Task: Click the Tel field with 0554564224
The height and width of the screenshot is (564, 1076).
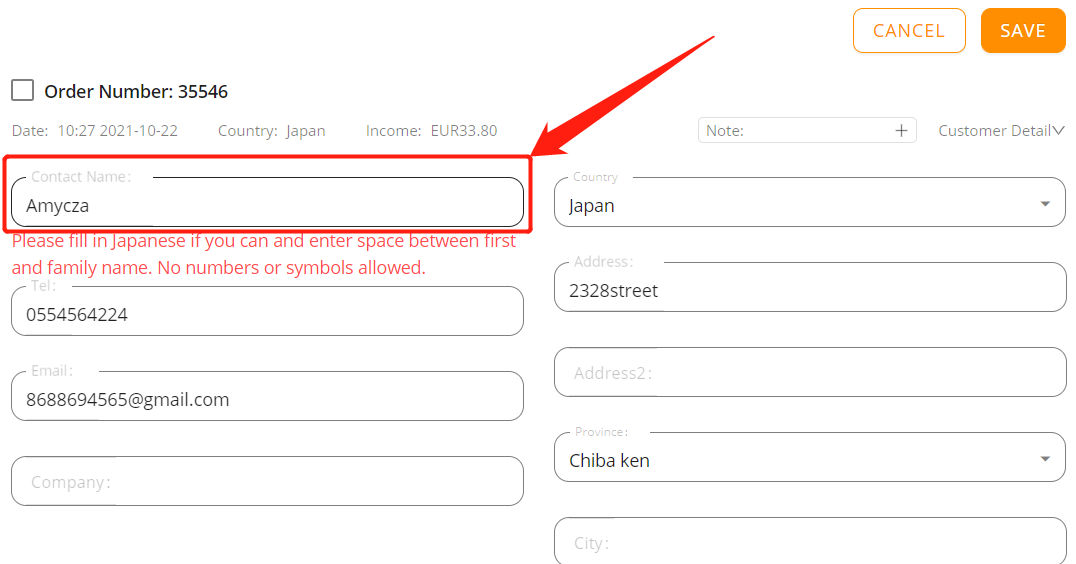Action: tap(268, 312)
